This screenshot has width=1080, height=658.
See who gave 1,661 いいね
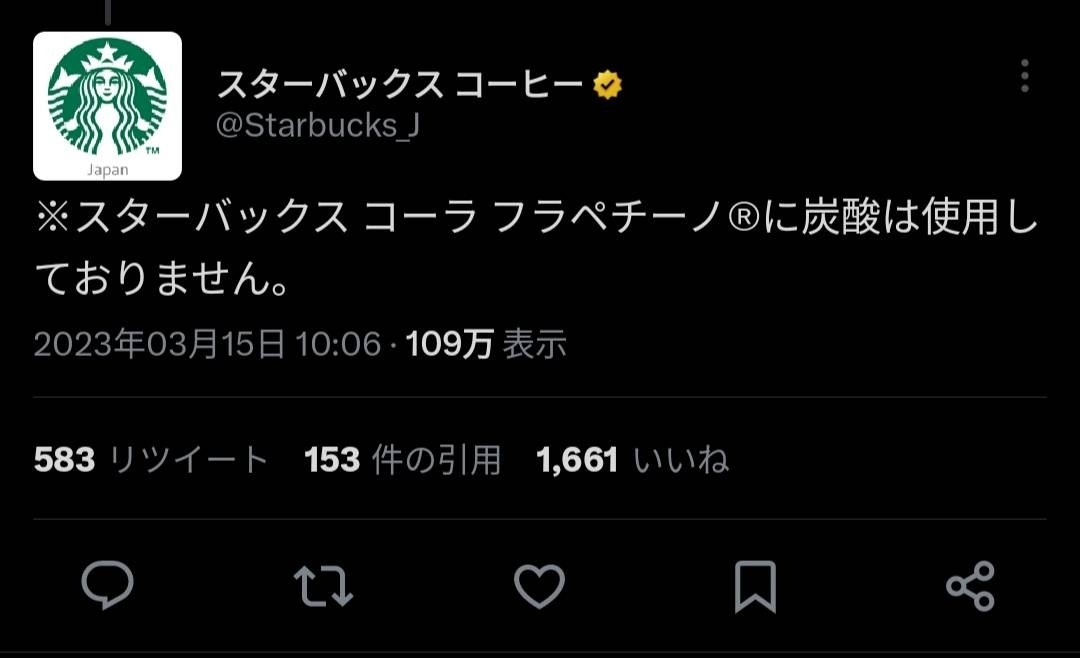tap(632, 459)
